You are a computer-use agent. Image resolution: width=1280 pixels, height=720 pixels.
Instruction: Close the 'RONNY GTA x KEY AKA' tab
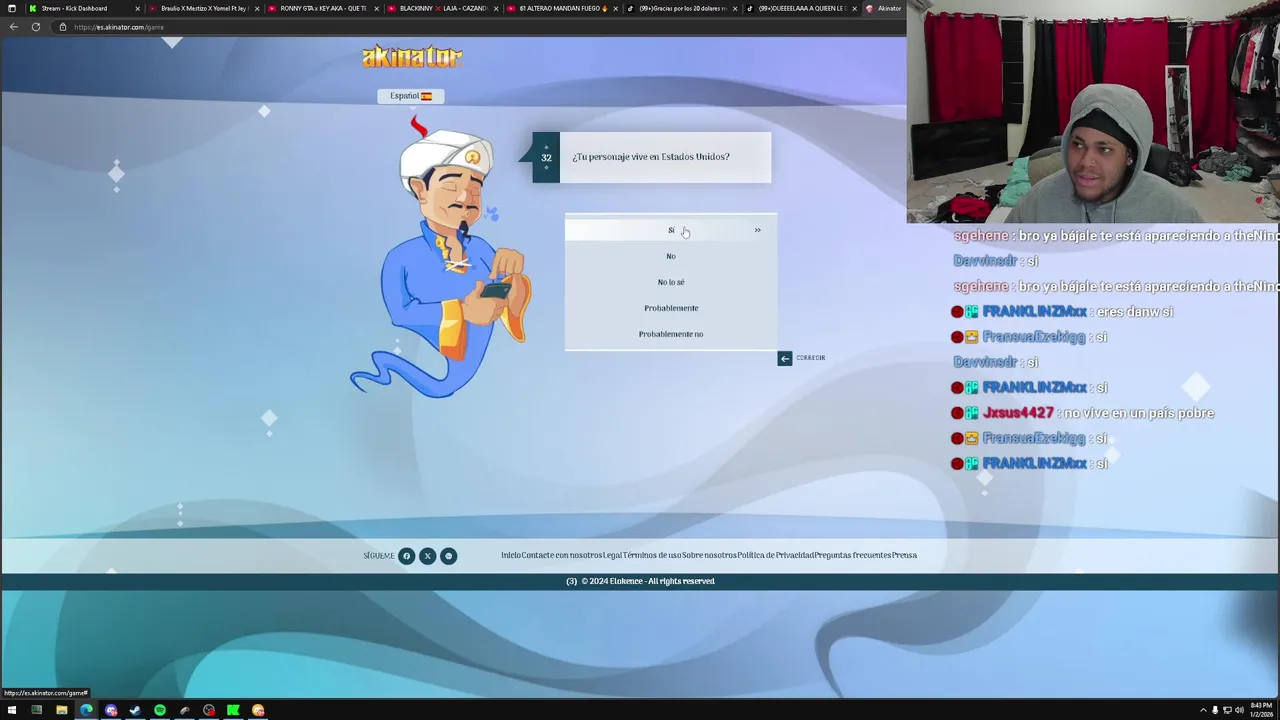[x=376, y=8]
